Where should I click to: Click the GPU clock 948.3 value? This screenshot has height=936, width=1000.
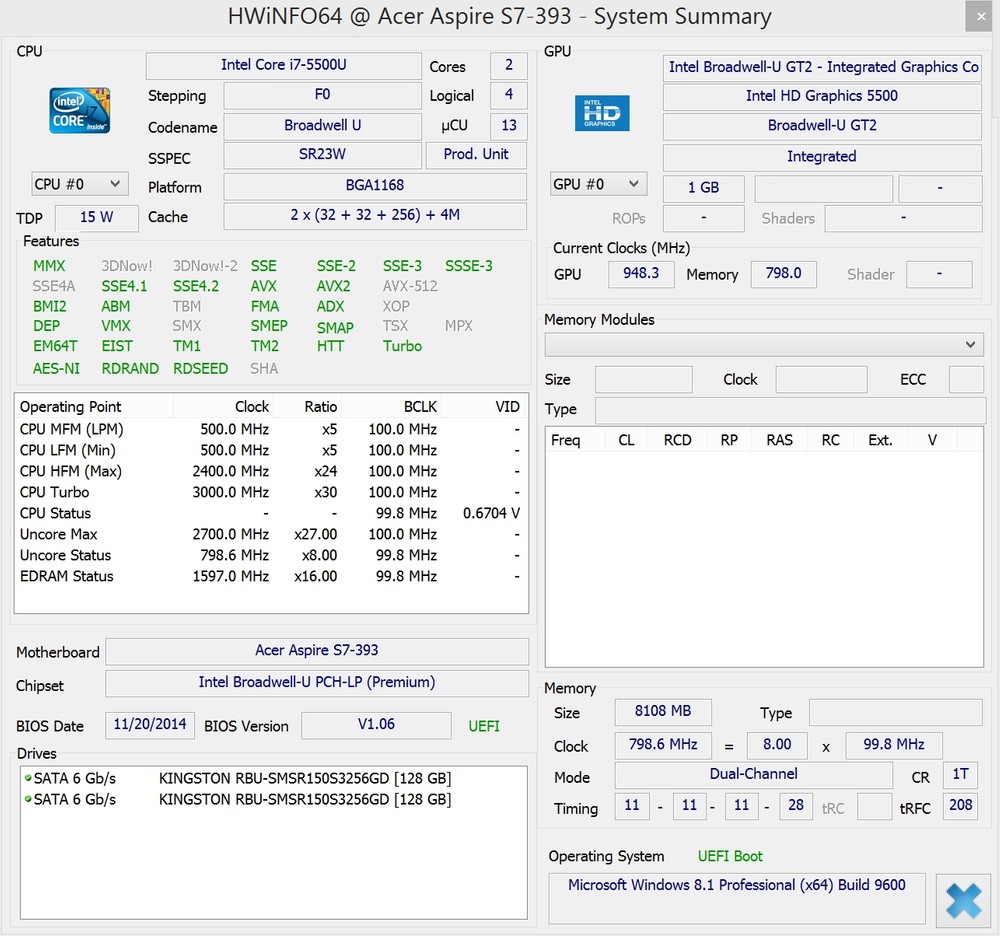[641, 274]
